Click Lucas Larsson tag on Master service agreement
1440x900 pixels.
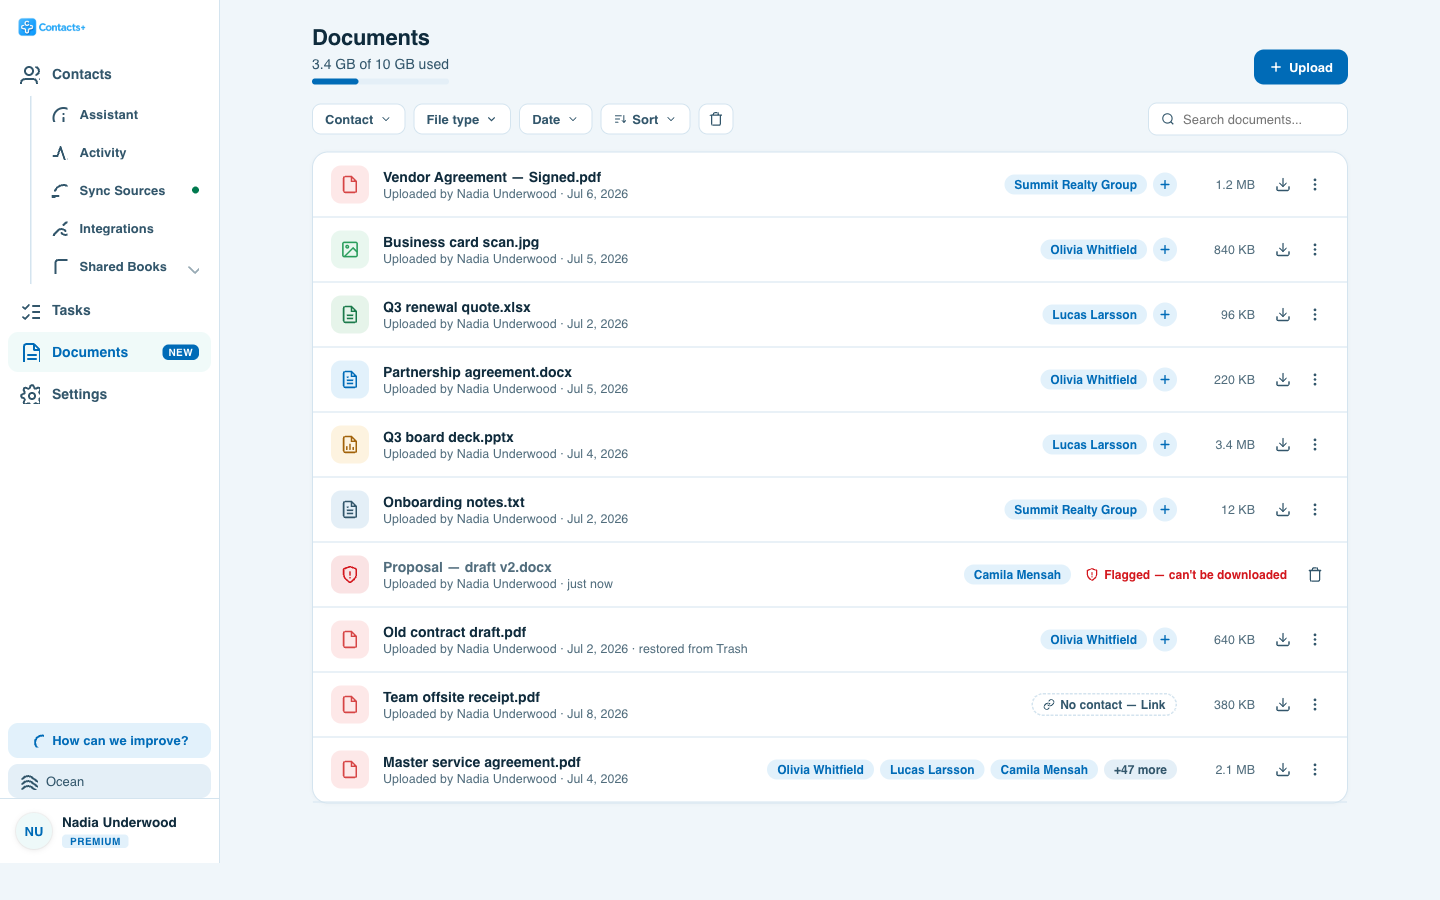point(932,770)
